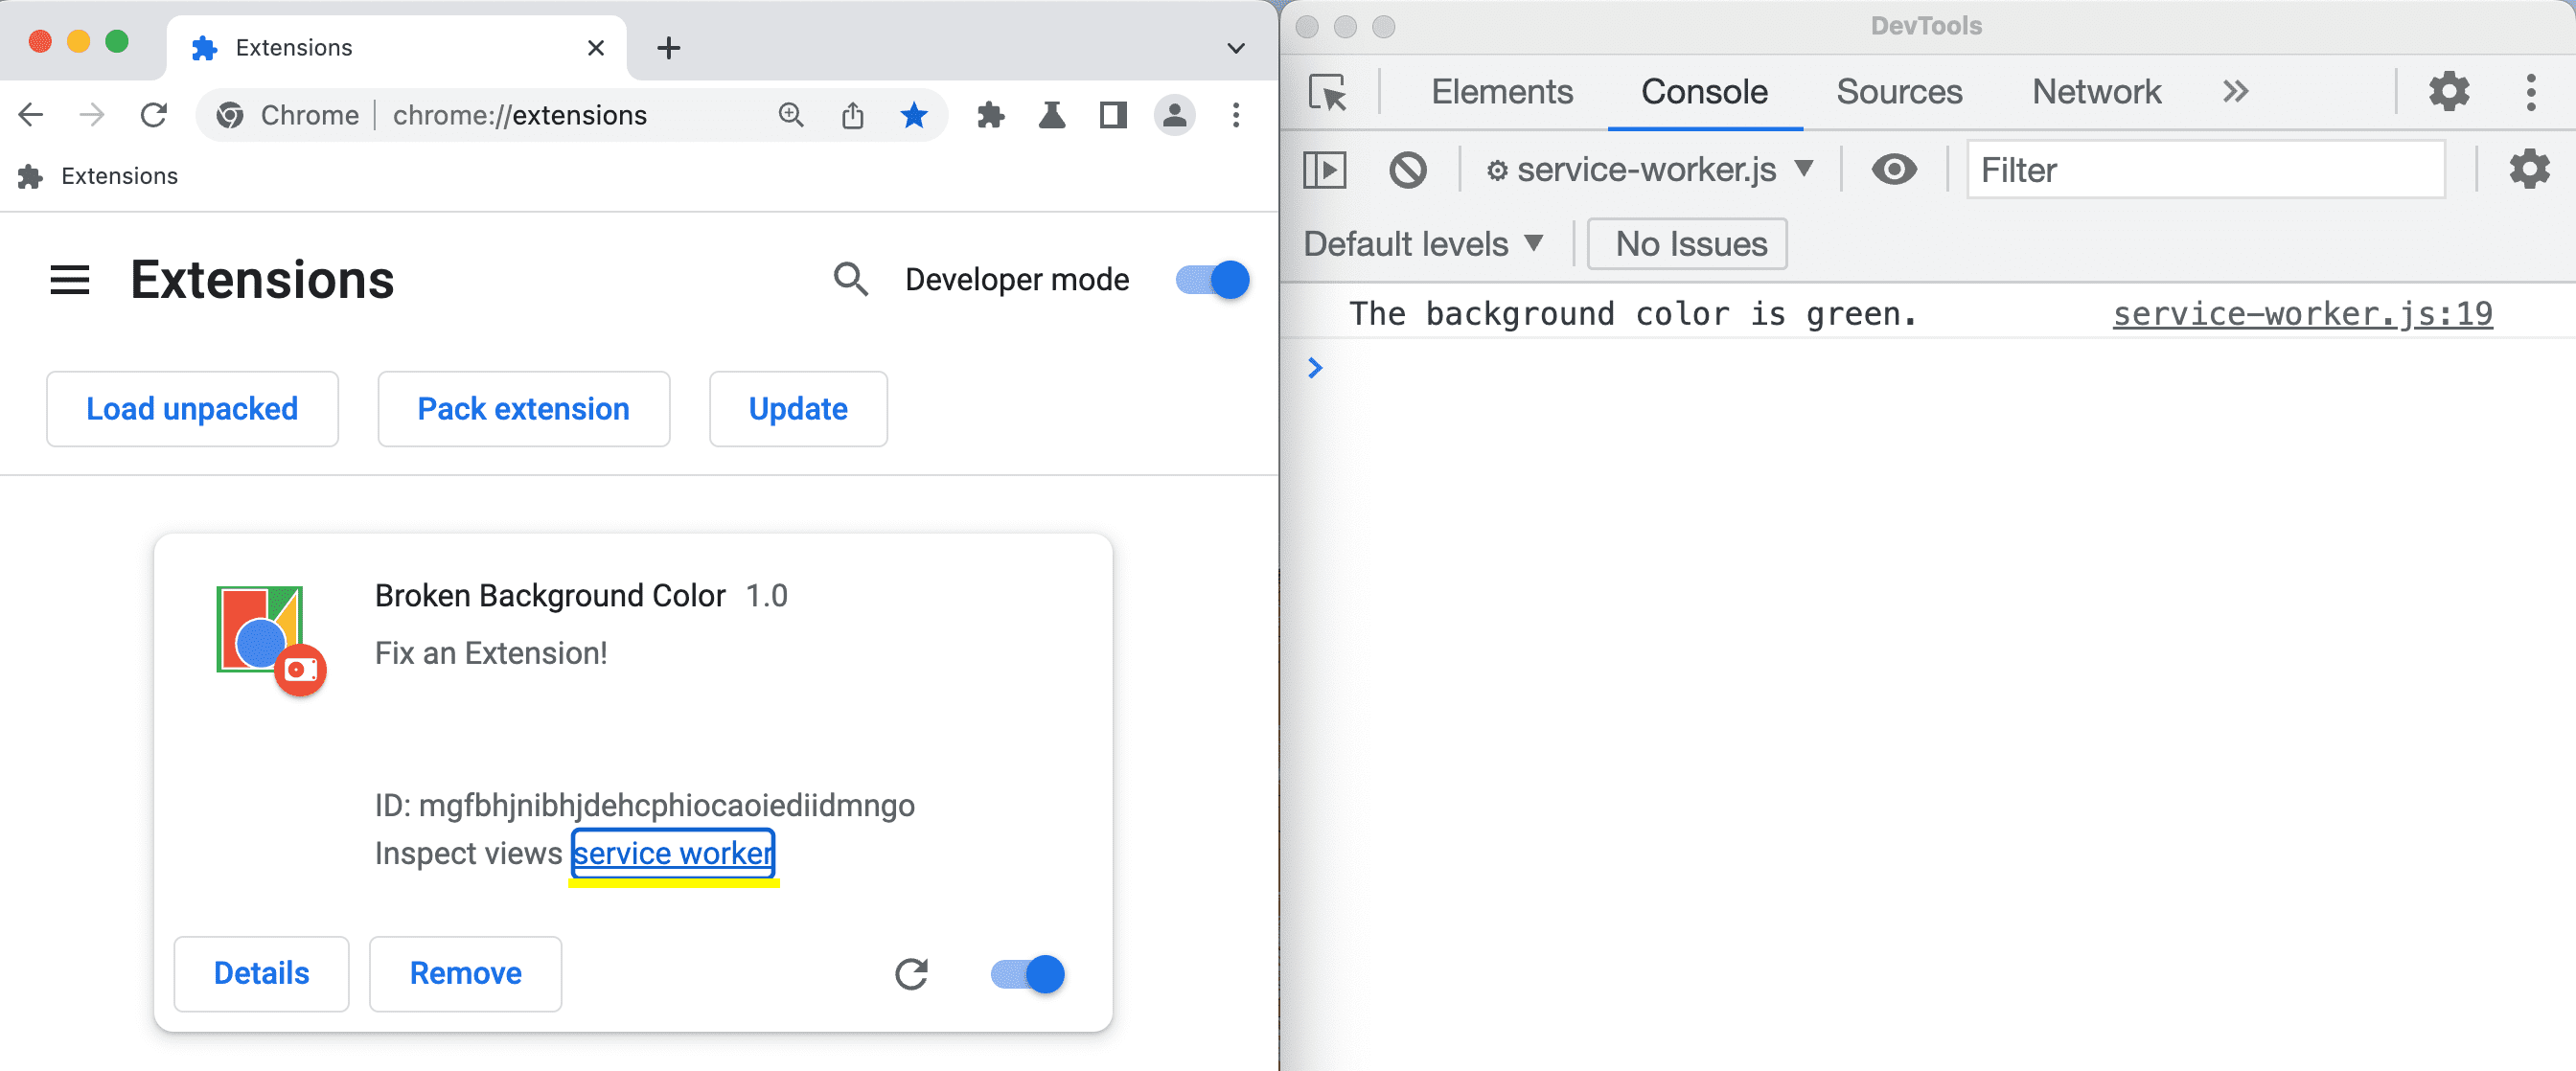The width and height of the screenshot is (2576, 1071).
Task: Click the reload extension circular arrow icon
Action: [x=911, y=972]
